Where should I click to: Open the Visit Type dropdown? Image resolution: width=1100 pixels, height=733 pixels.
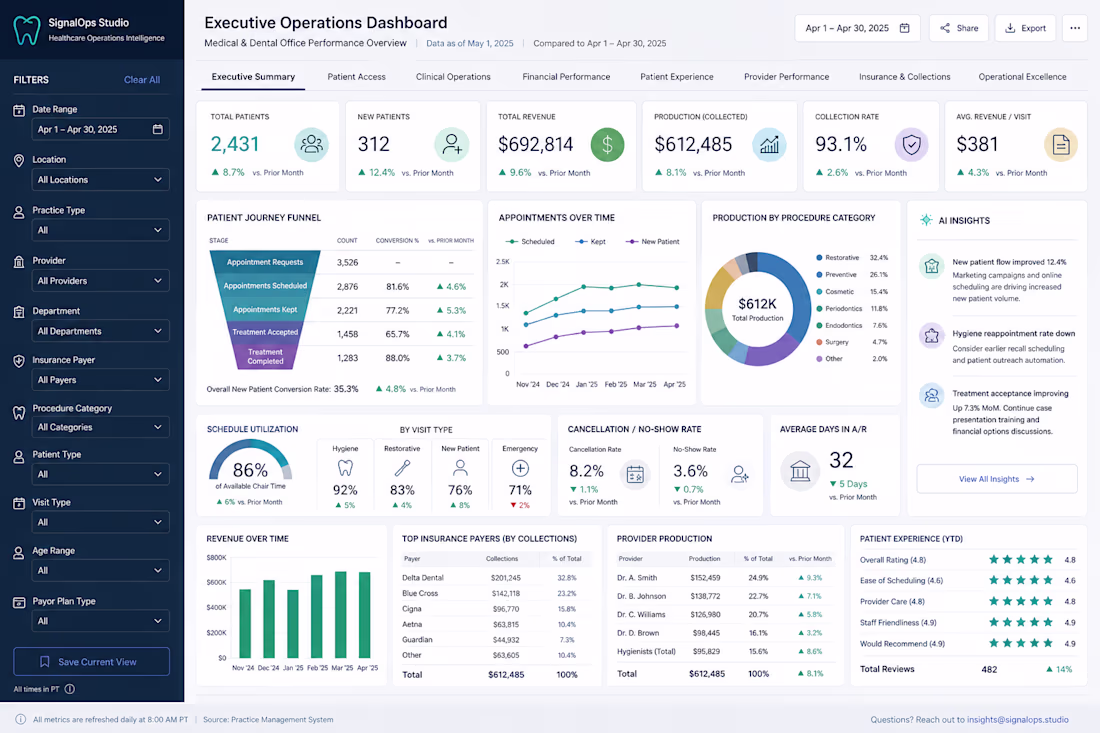coord(100,523)
